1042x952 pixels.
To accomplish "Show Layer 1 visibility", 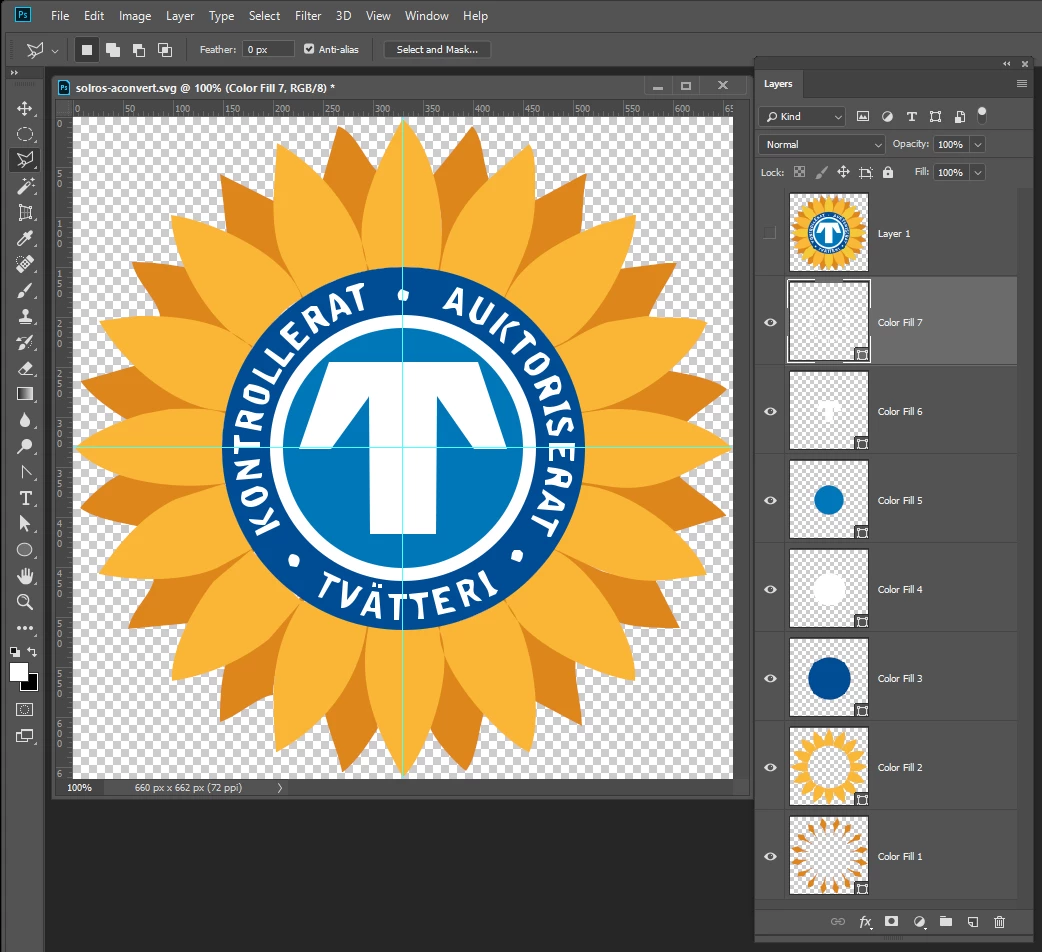I will [x=770, y=233].
